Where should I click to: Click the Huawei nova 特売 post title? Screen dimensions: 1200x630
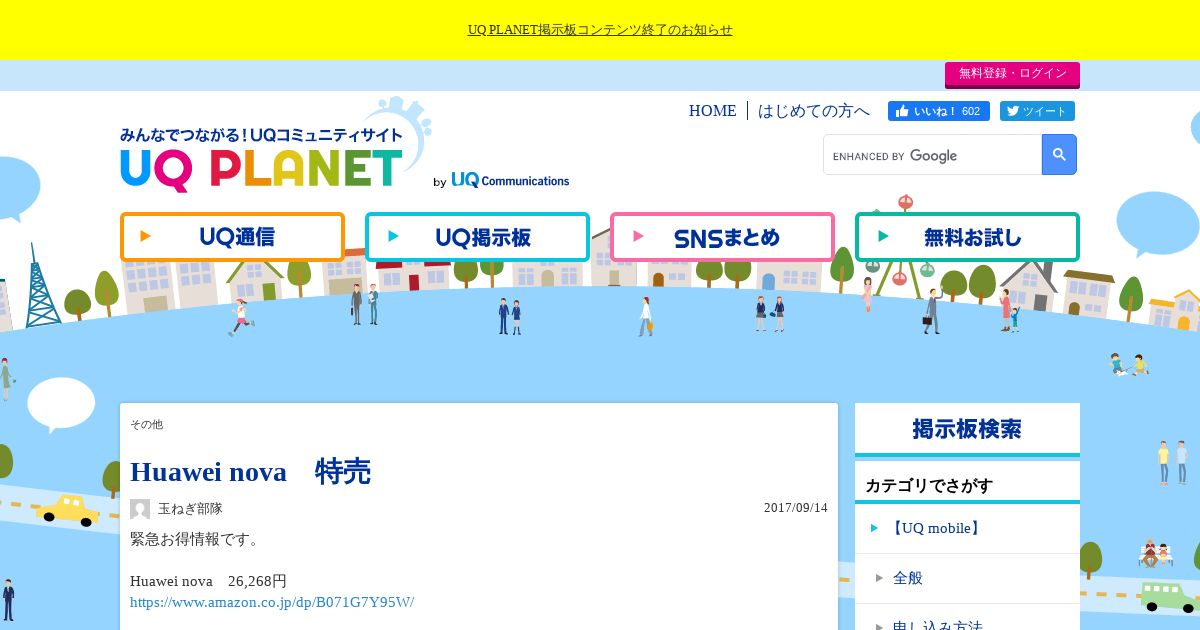(x=250, y=472)
